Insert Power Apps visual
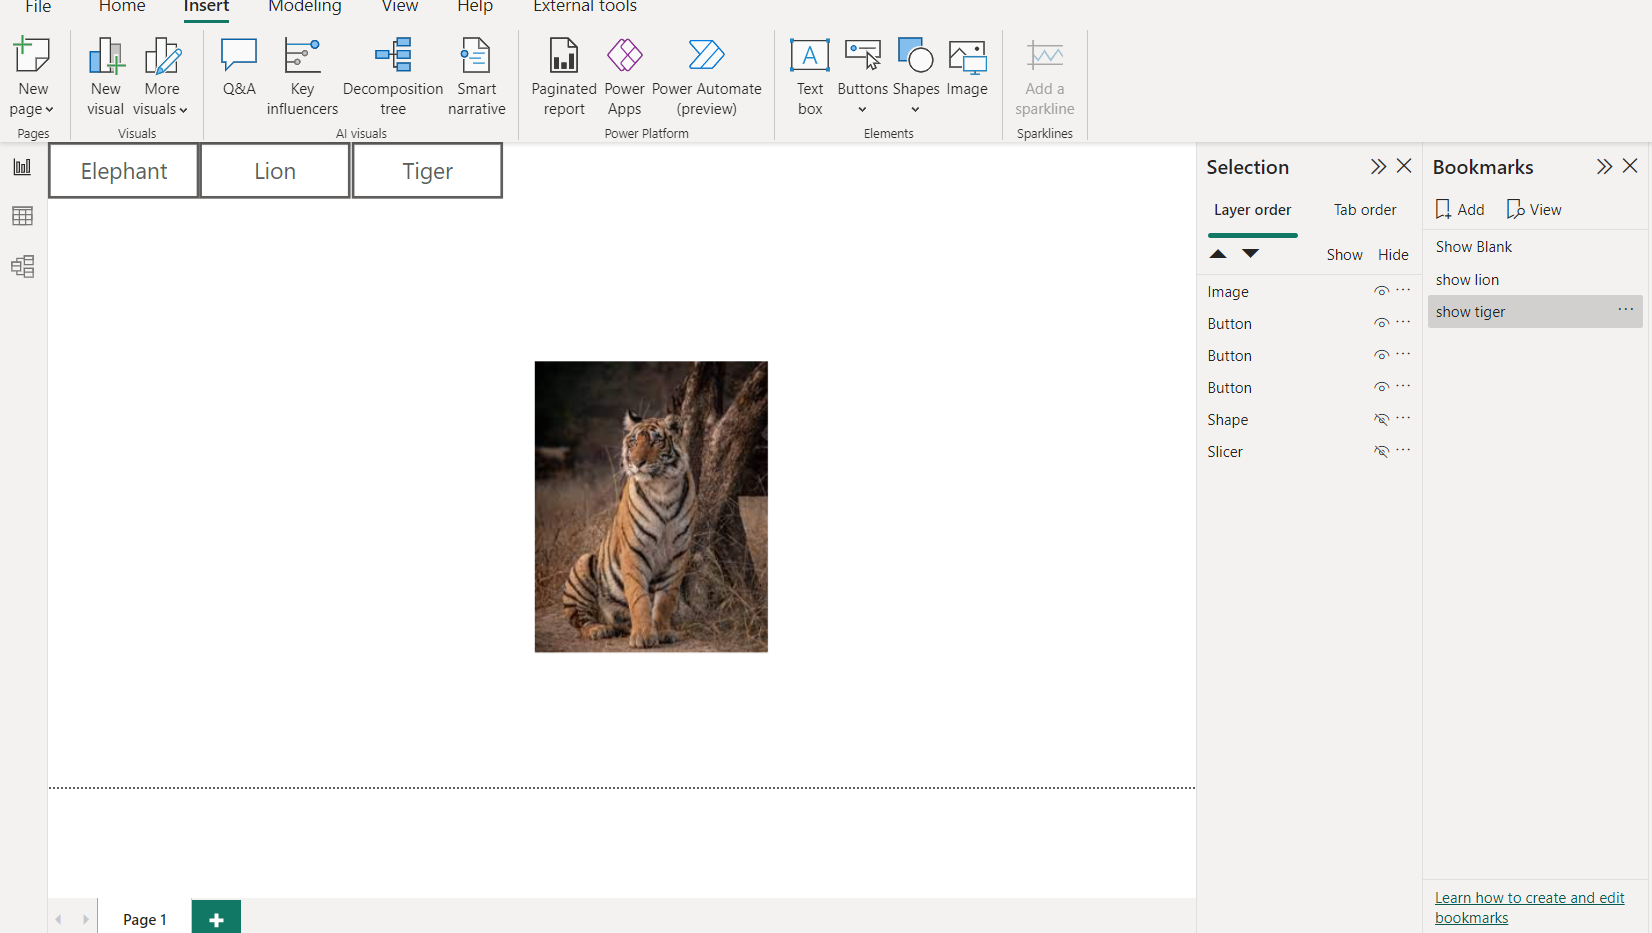Viewport: 1652px width, 933px height. pos(625,76)
